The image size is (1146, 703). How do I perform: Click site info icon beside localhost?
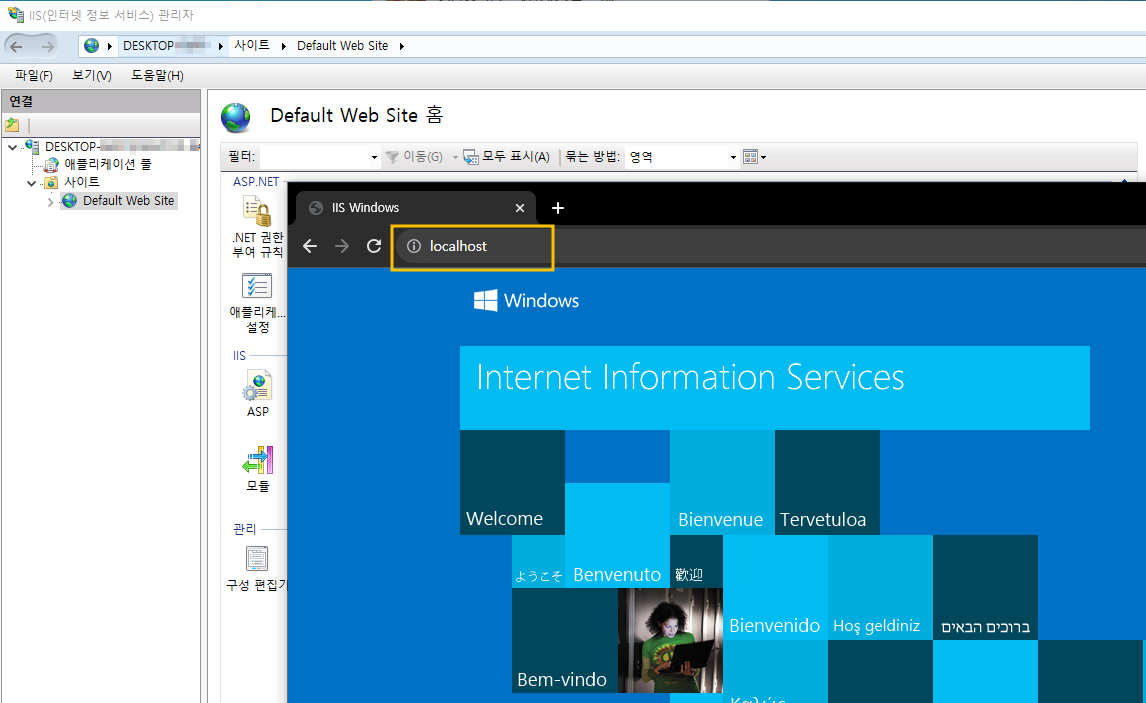(x=414, y=246)
